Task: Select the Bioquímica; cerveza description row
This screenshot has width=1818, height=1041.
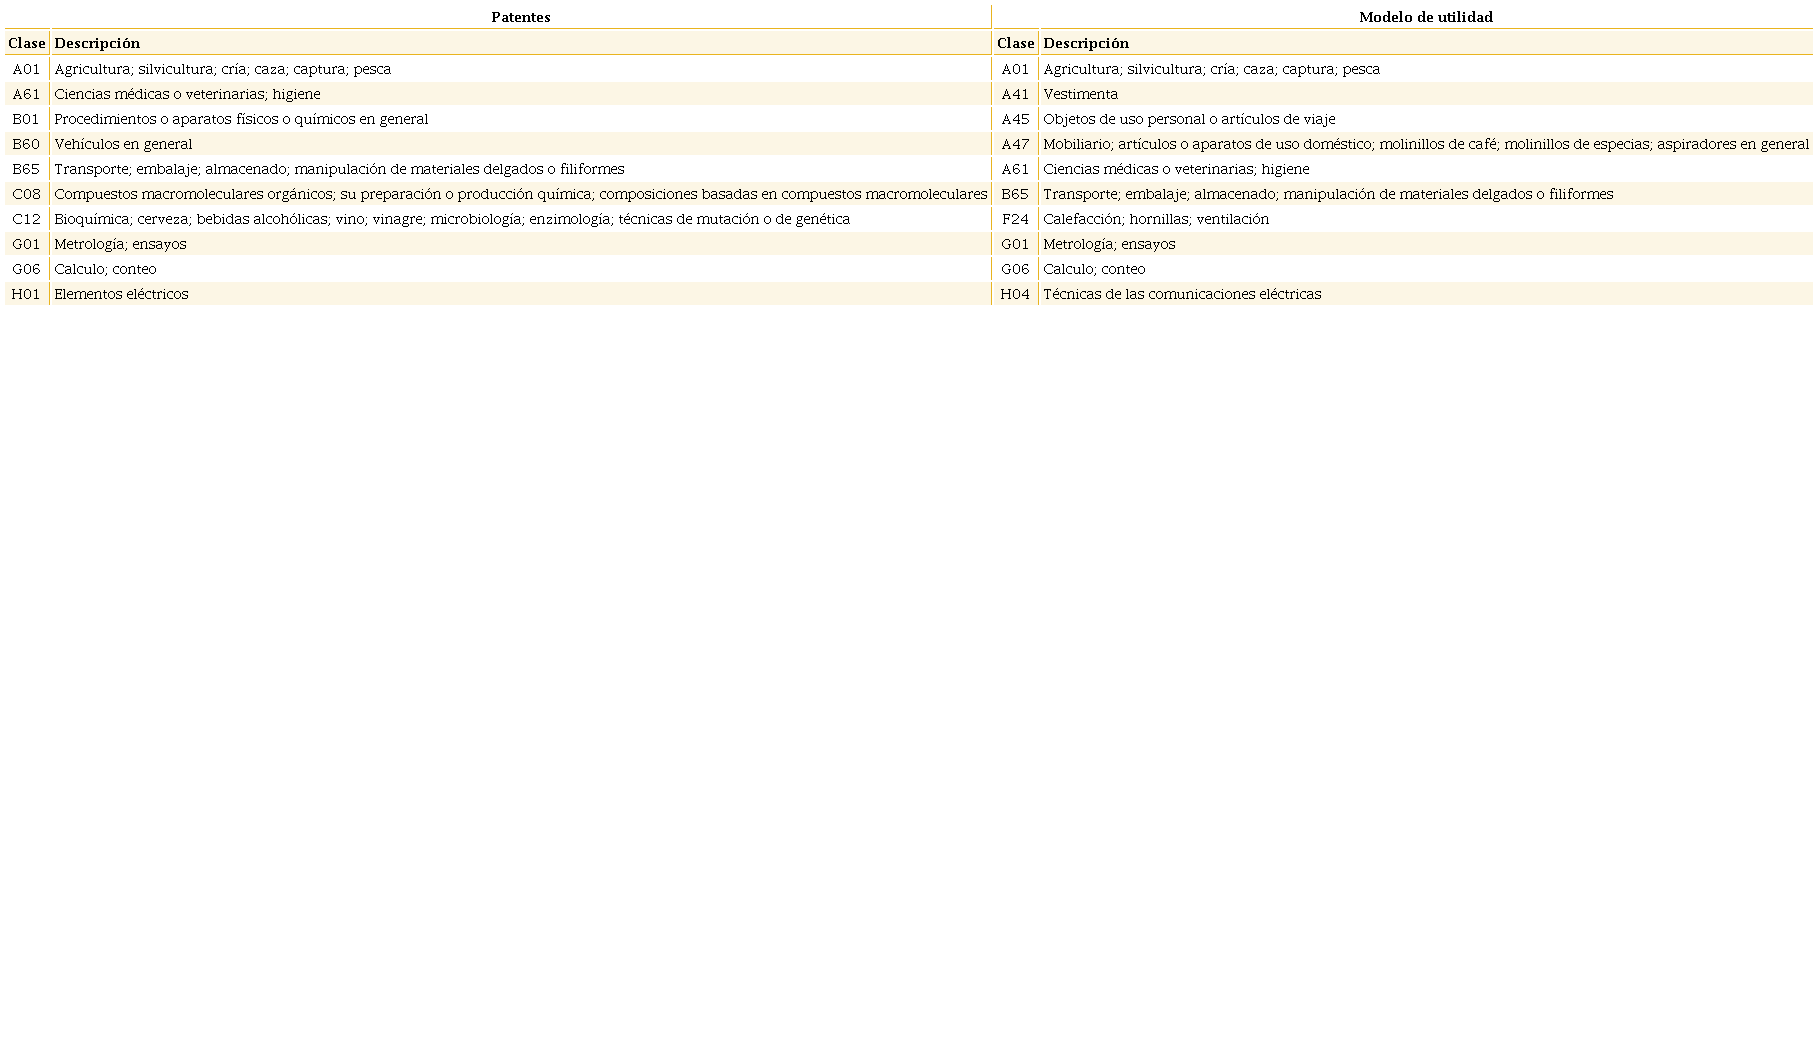Action: point(452,219)
